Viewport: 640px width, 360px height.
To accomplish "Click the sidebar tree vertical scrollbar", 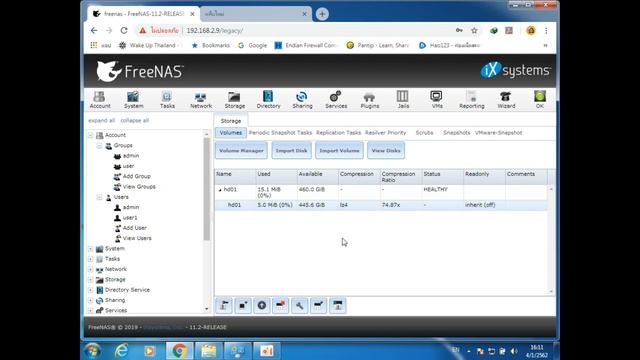I will 207,189.
